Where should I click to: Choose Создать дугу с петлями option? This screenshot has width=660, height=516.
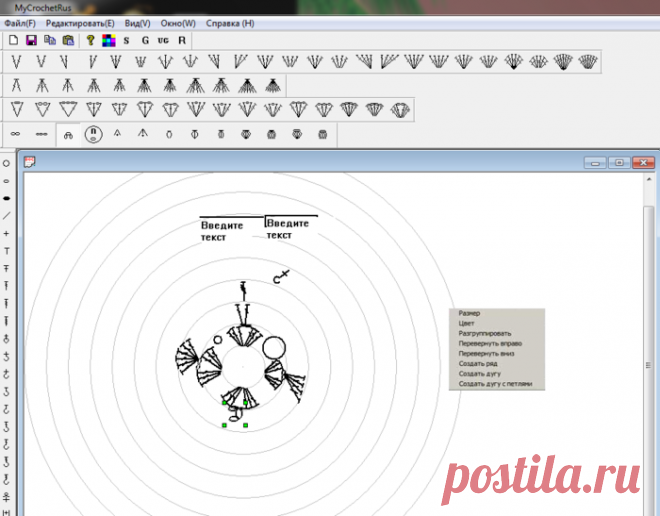(x=497, y=384)
